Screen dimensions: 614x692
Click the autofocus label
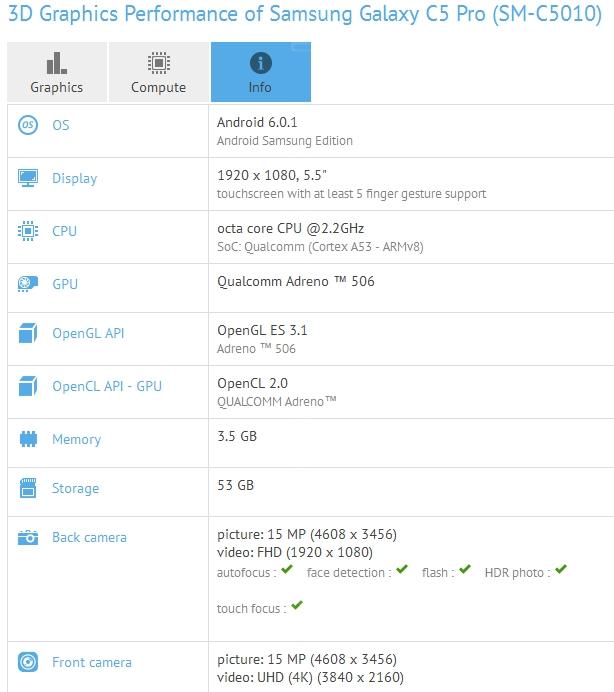coord(246,573)
